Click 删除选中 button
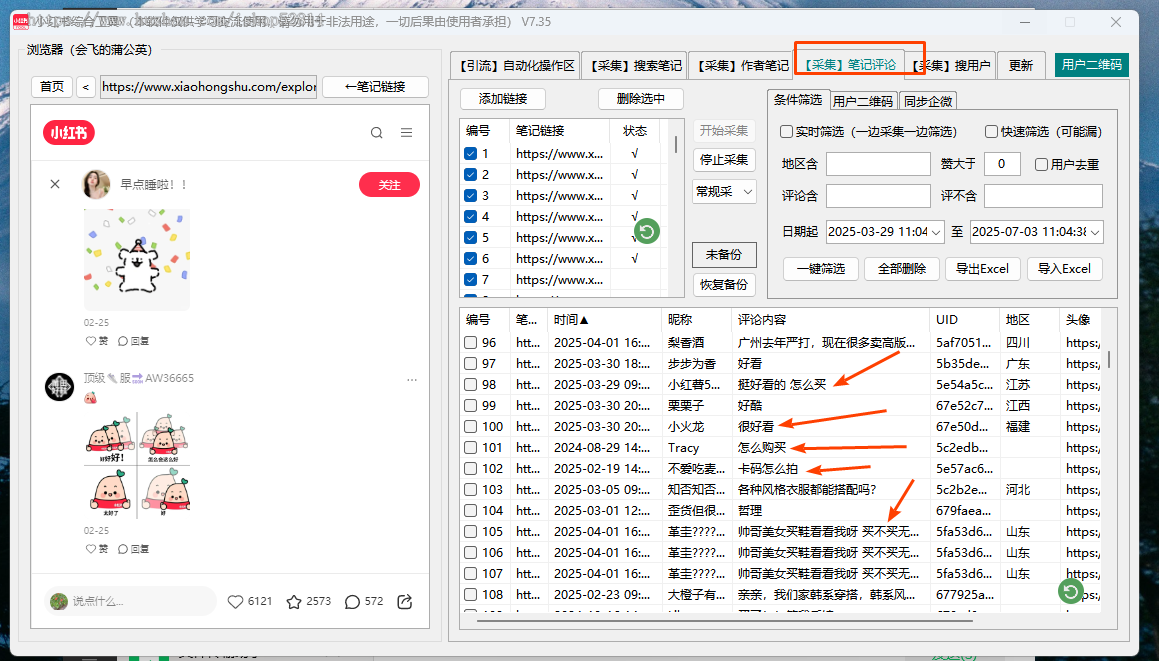The height and width of the screenshot is (661, 1159). click(x=640, y=98)
